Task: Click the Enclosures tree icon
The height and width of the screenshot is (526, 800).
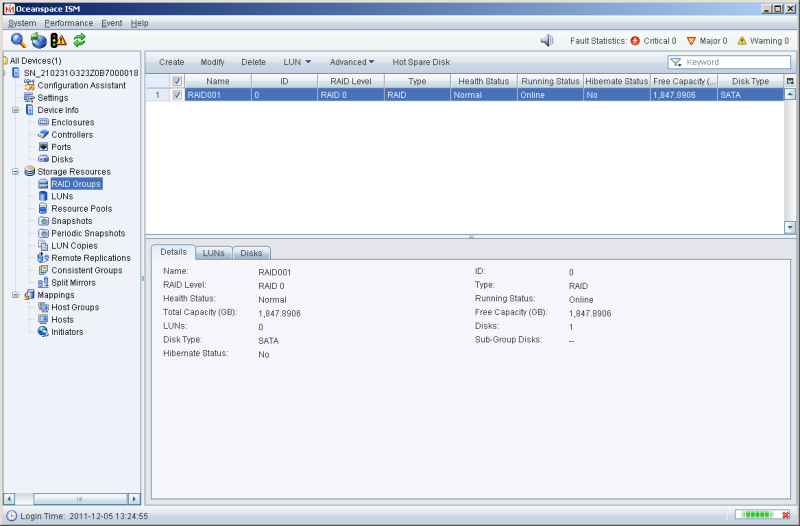Action: (x=43, y=122)
